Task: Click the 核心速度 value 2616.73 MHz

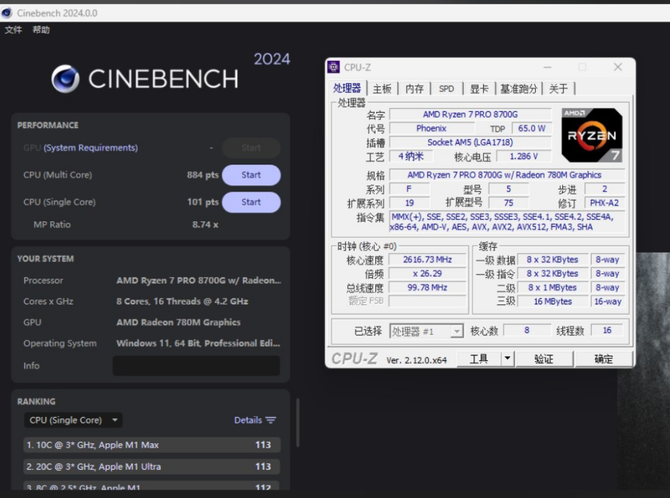Action: click(x=427, y=260)
